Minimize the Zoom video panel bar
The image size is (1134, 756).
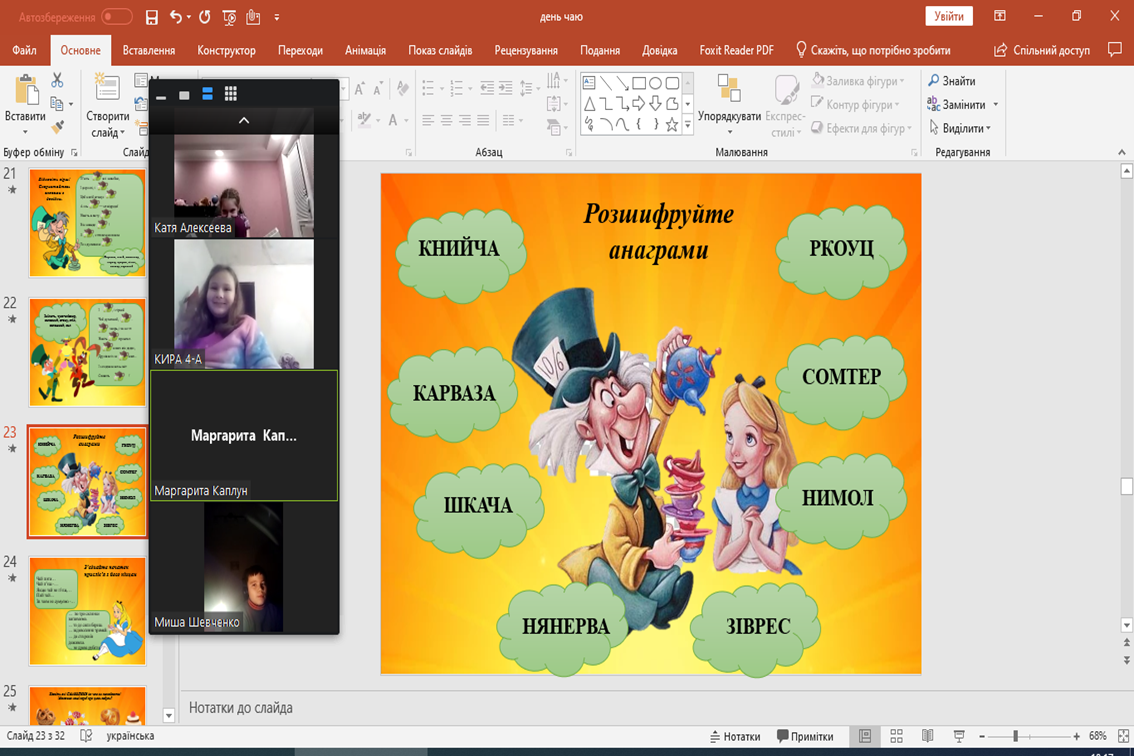pos(161,96)
